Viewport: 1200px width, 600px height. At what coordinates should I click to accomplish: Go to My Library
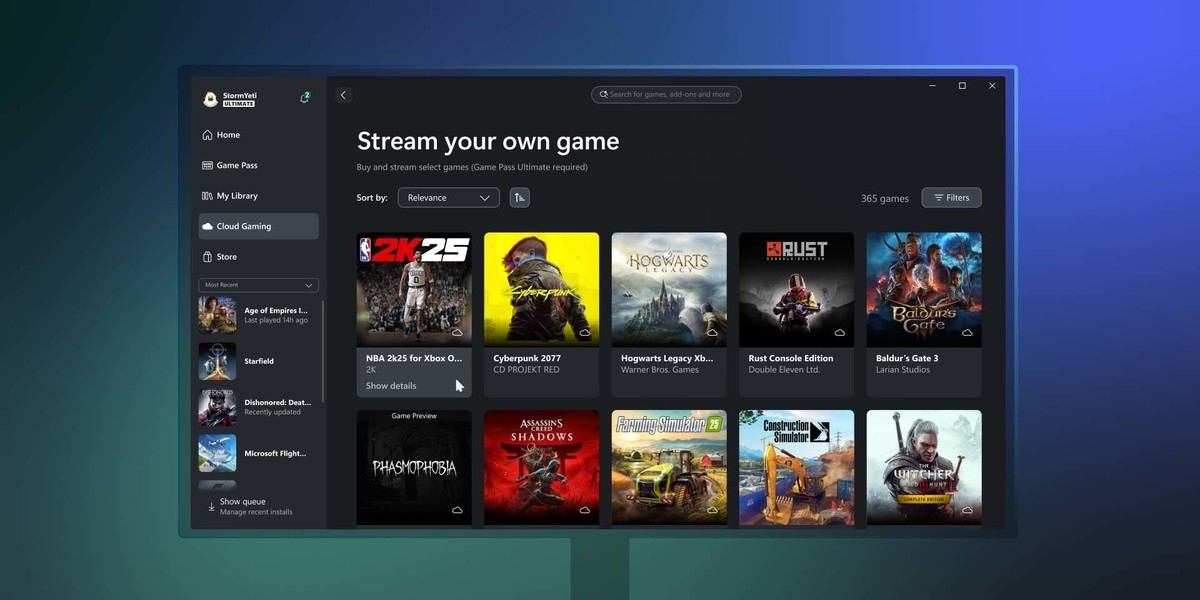coord(258,196)
